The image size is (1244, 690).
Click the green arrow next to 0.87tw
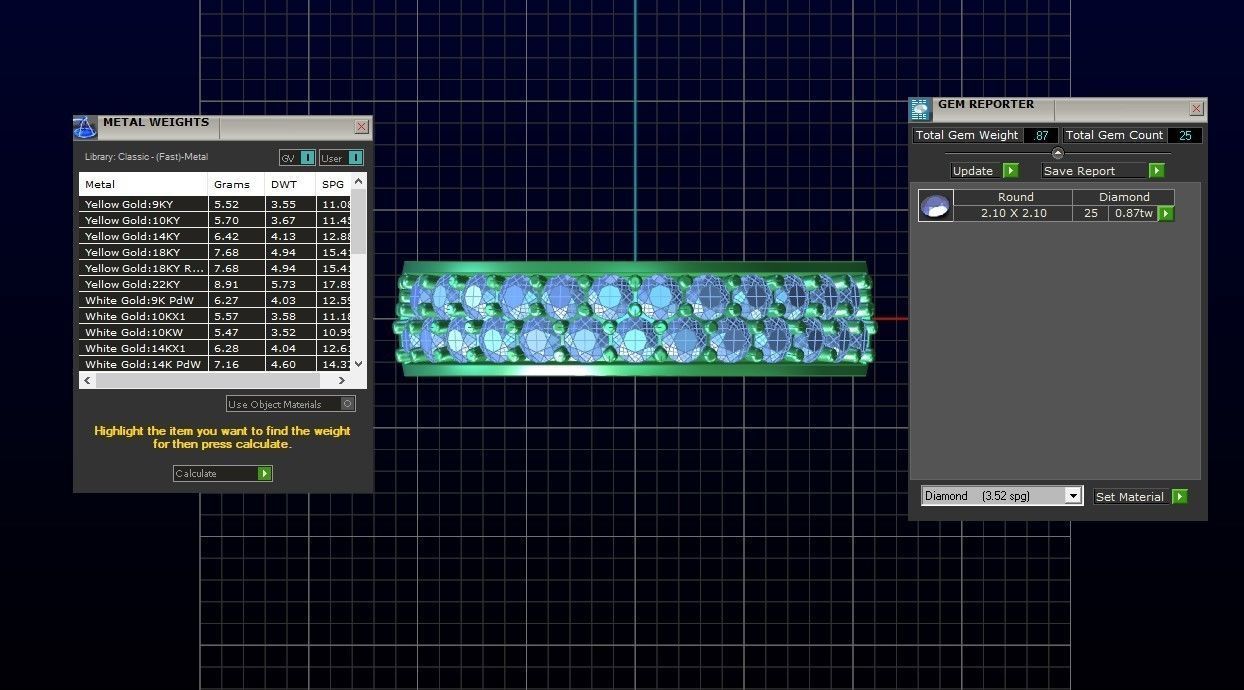point(1166,214)
